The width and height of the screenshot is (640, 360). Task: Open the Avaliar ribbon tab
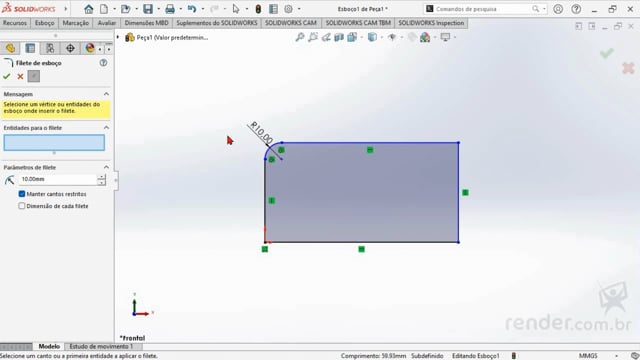pyautogui.click(x=107, y=23)
